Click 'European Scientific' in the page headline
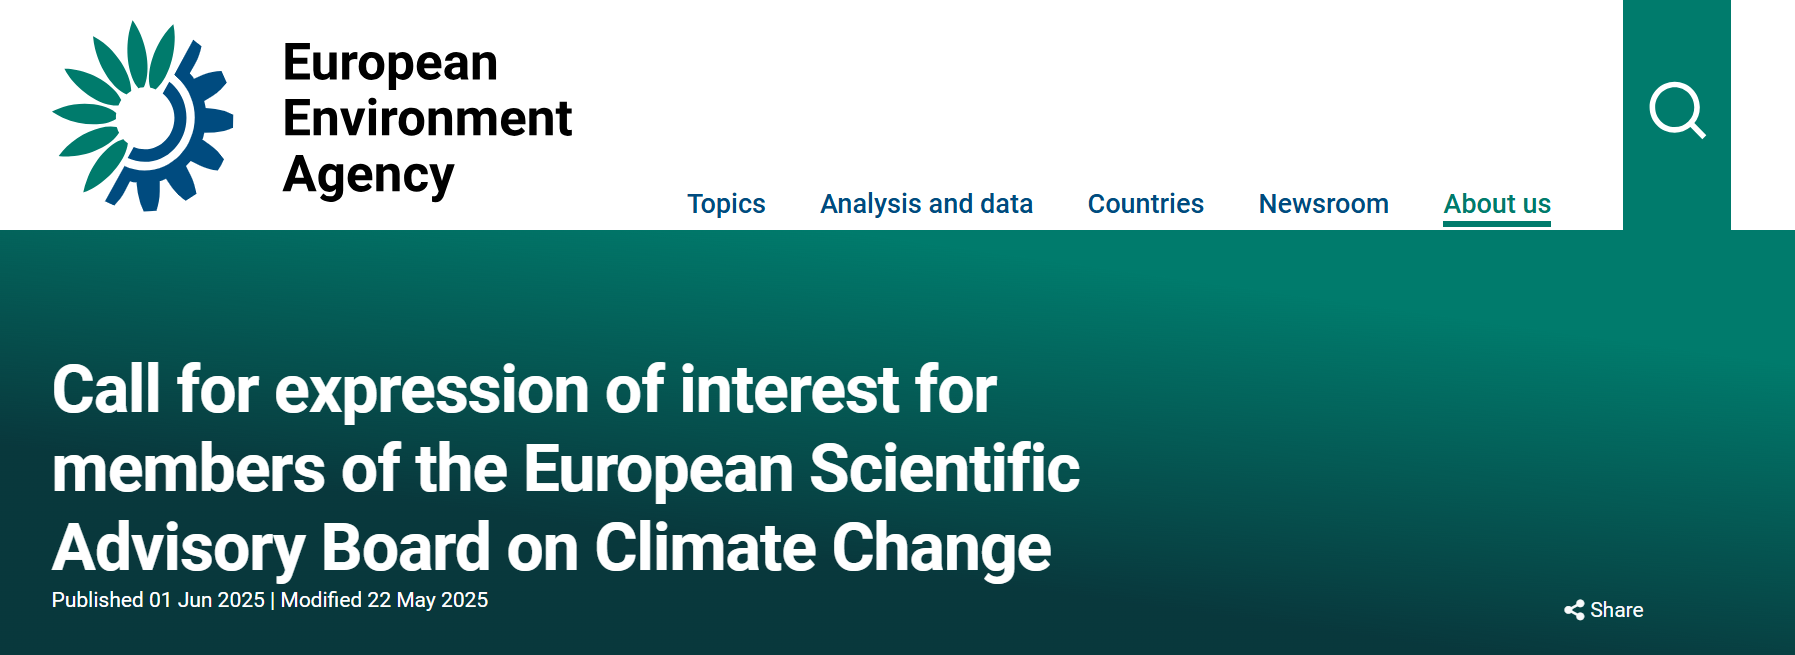This screenshot has width=1795, height=655. 801,468
